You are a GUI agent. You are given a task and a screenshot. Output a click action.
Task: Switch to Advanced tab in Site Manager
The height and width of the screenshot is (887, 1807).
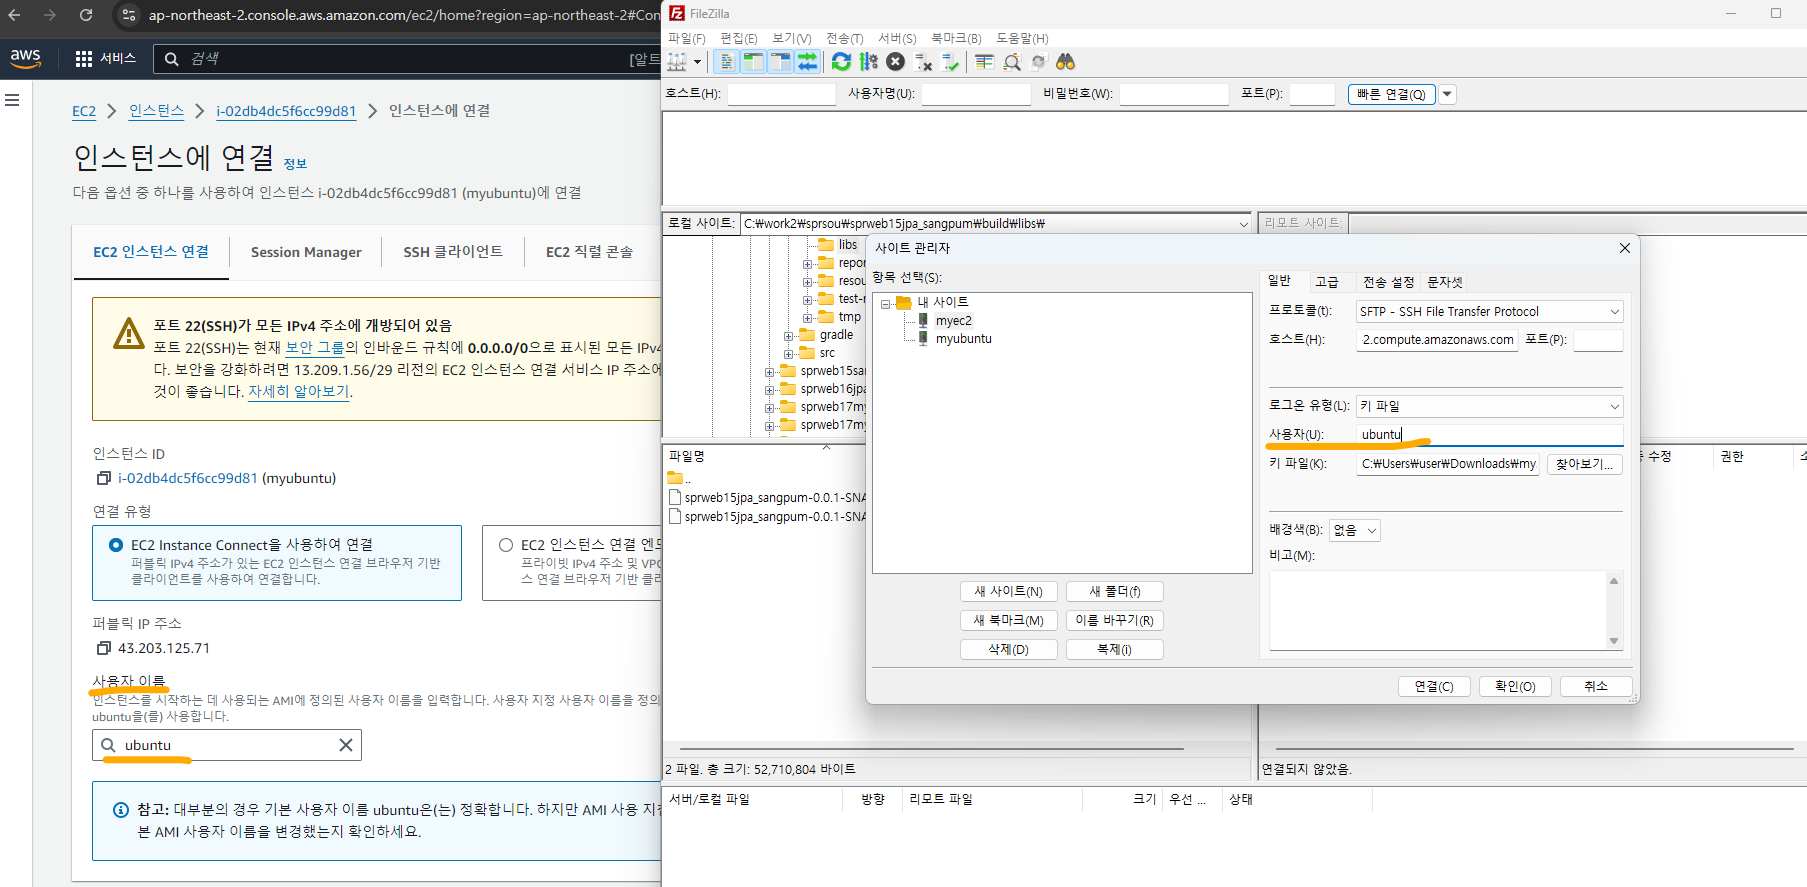point(1327,282)
